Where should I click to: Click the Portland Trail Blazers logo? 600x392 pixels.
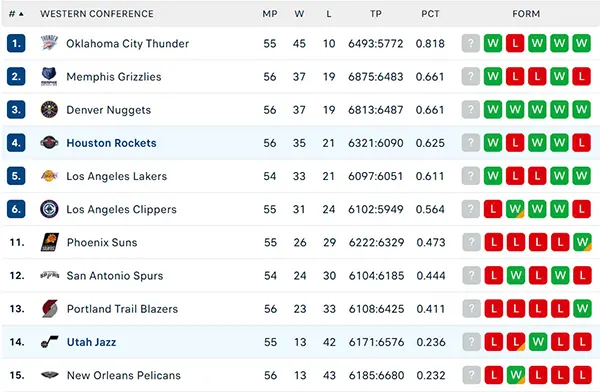[x=50, y=309]
